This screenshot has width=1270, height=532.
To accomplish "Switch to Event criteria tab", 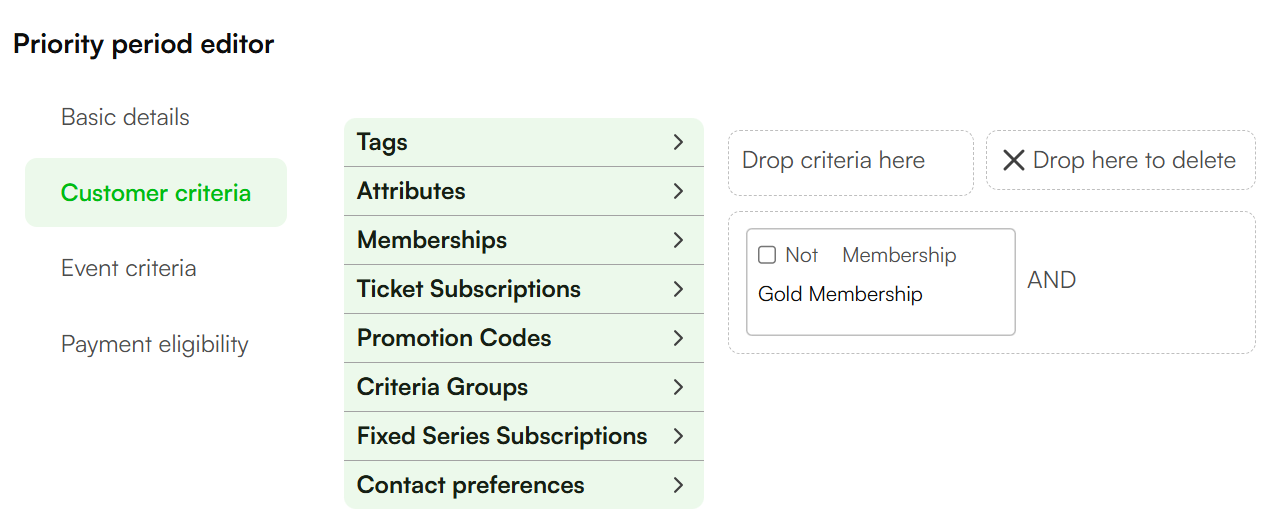I will [x=128, y=268].
